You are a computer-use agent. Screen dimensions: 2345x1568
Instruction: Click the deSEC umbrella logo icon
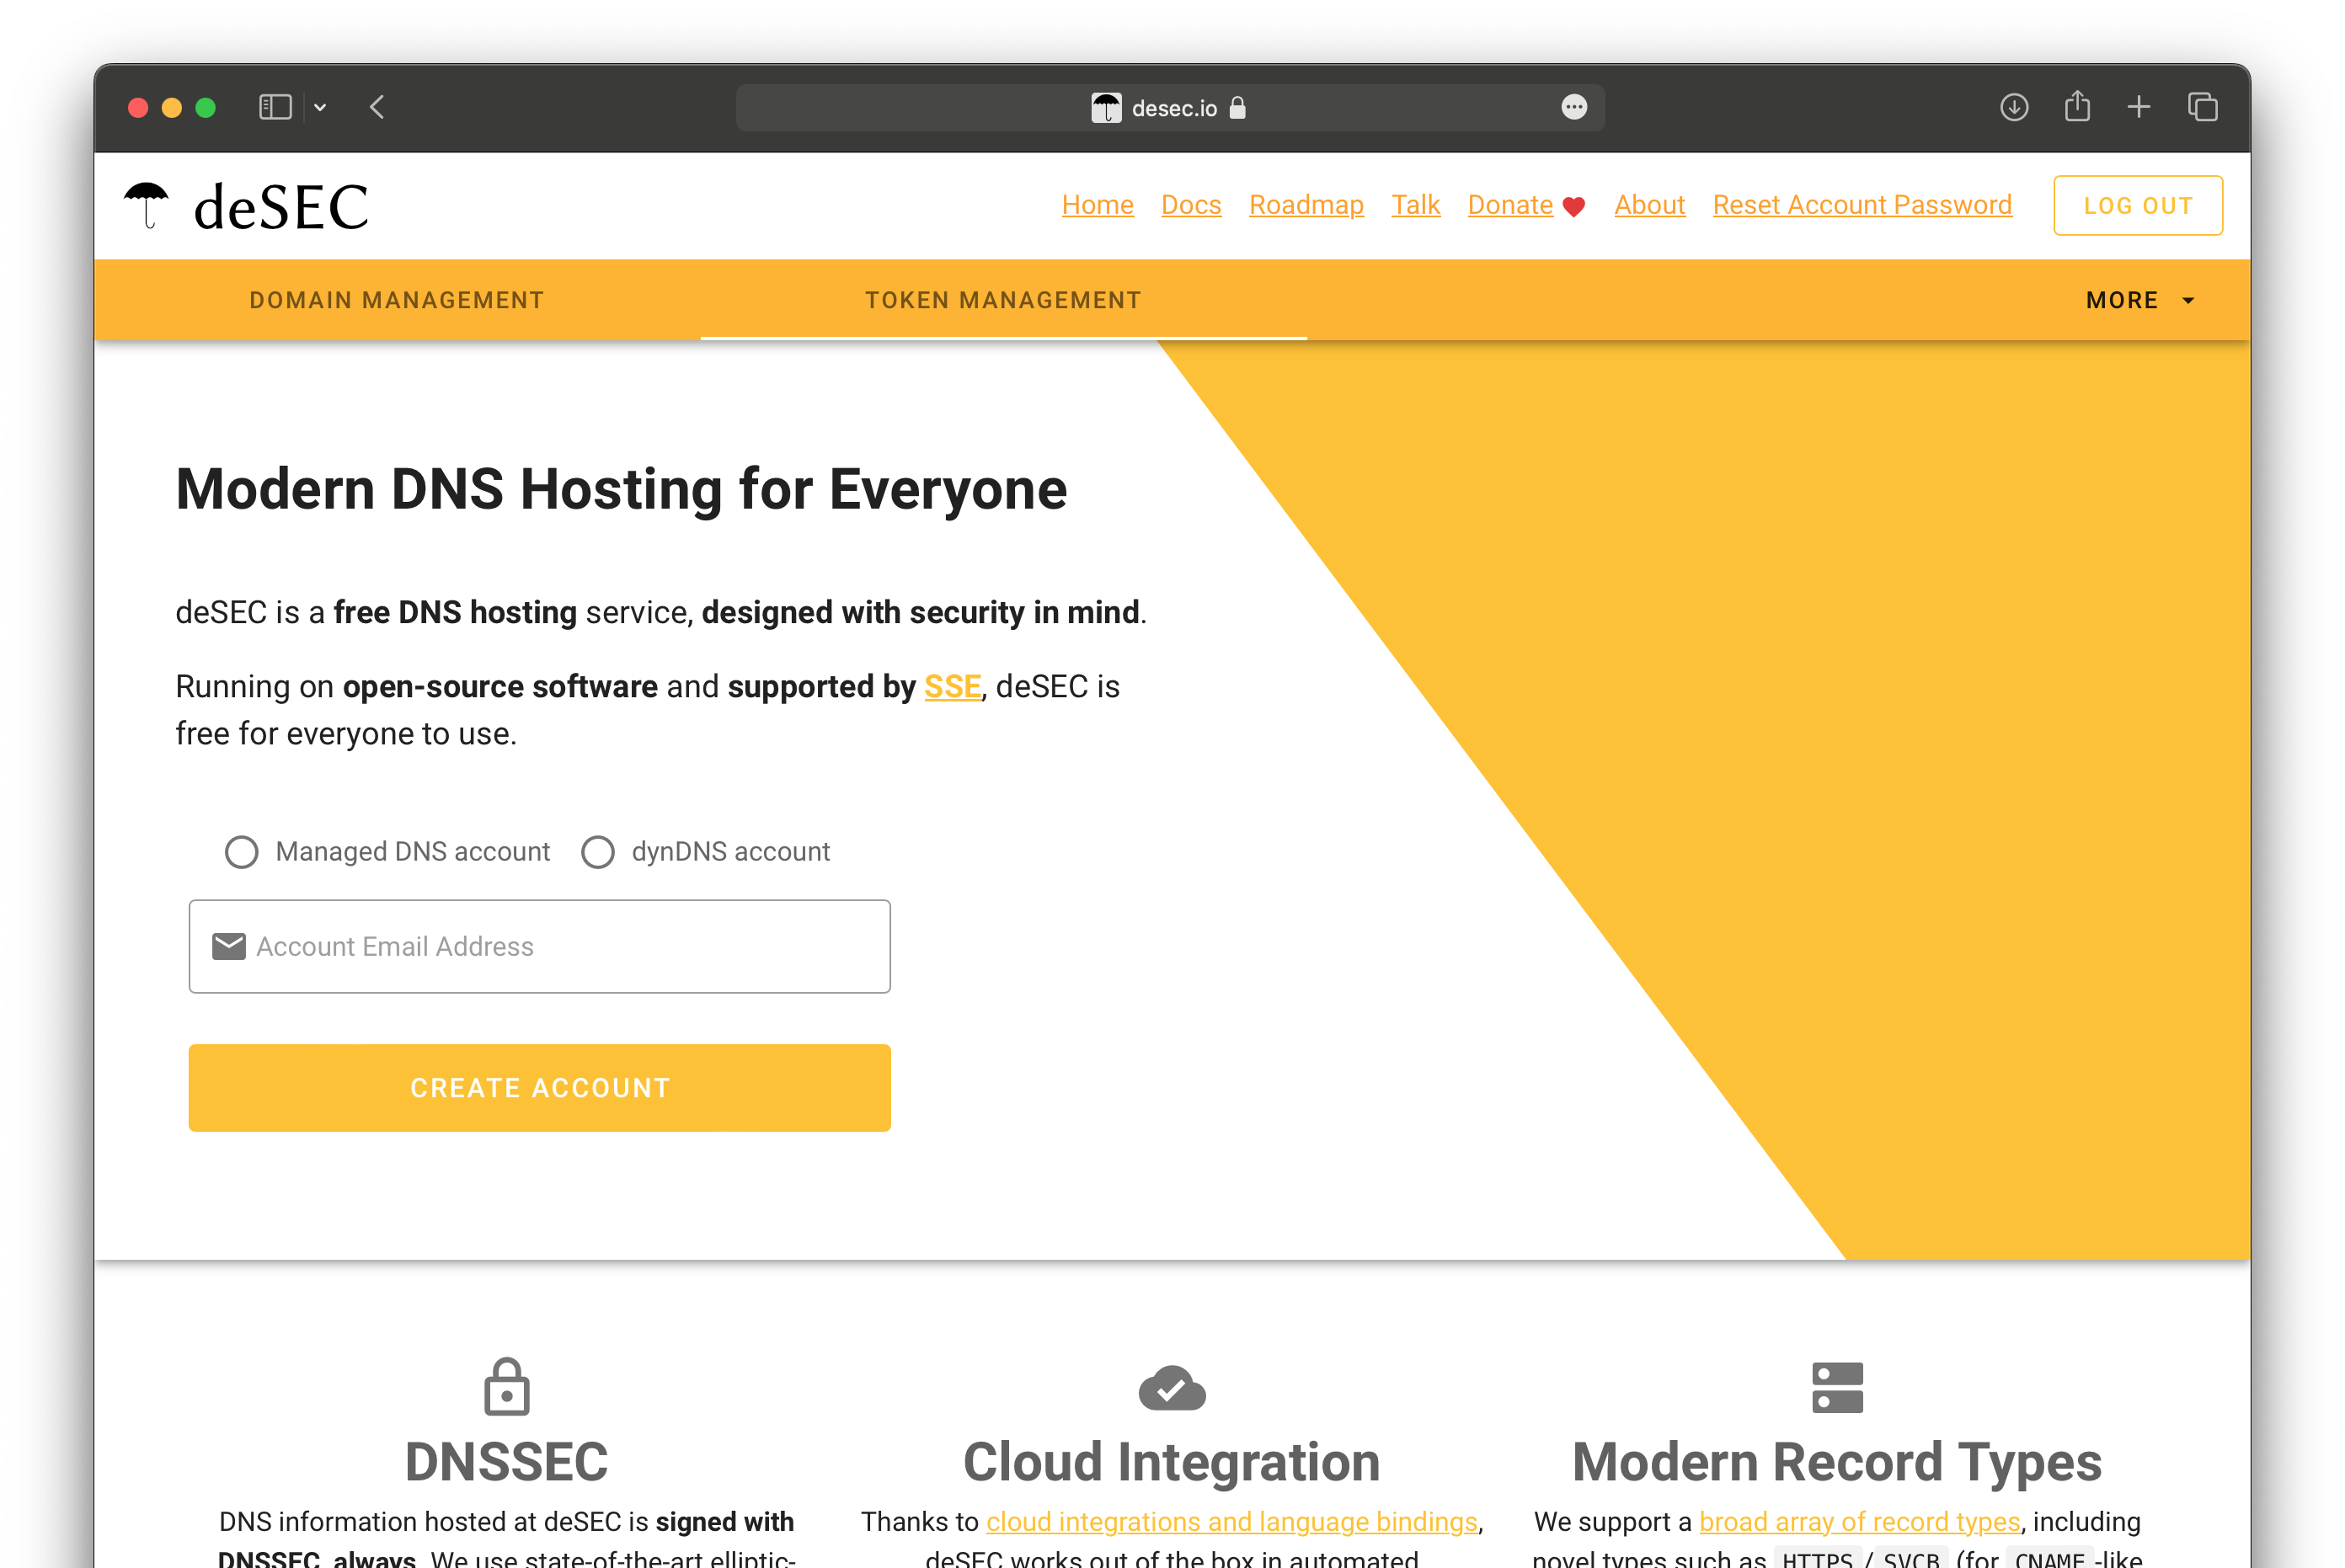pyautogui.click(x=147, y=205)
